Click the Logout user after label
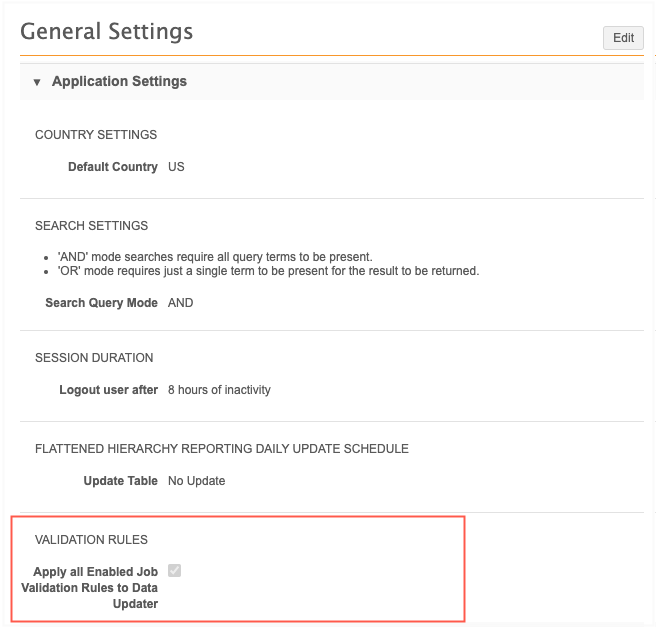The height and width of the screenshot is (627, 656). click(x=108, y=390)
